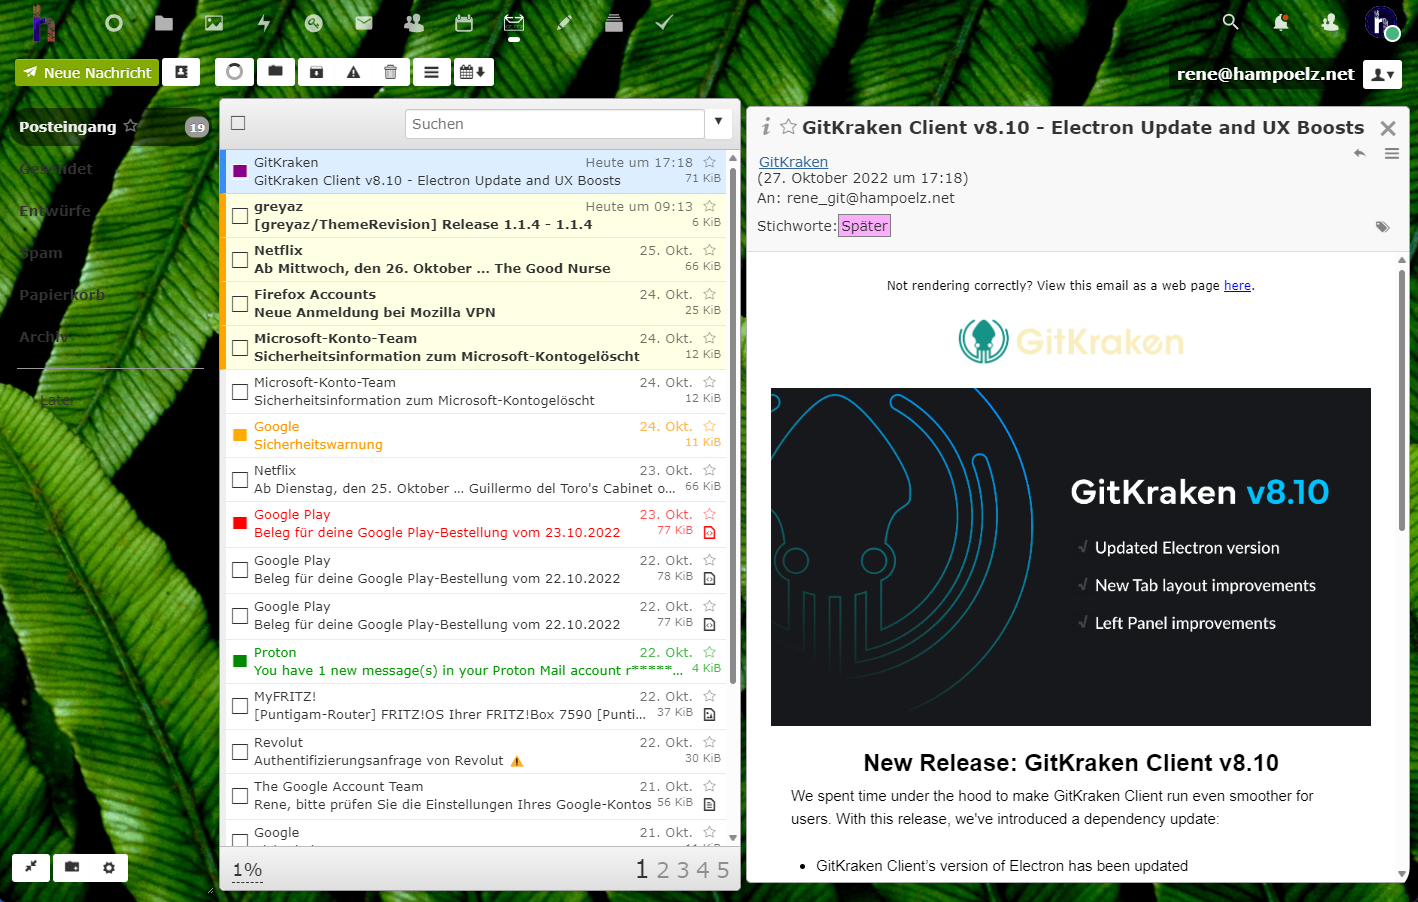Viewport: 1418px width, 902px height.
Task: Click purple color marker on GitKraken message
Action: click(240, 171)
